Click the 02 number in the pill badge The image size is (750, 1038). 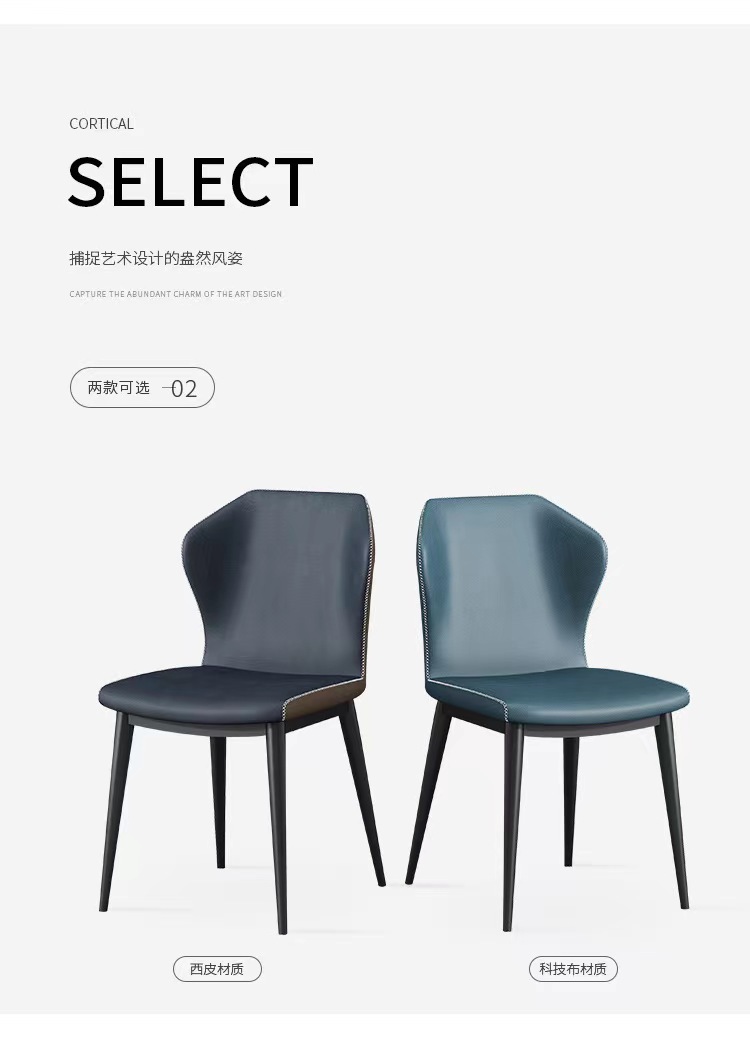pyautogui.click(x=183, y=389)
